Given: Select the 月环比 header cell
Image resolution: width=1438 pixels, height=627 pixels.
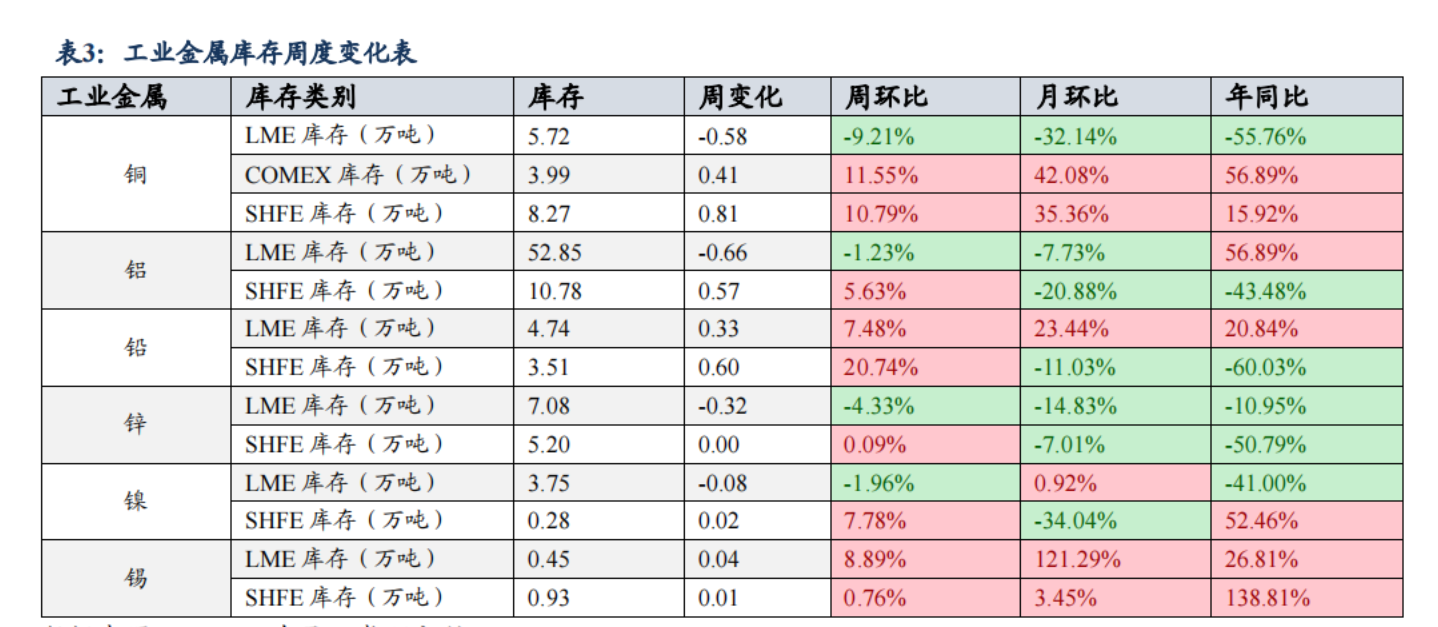Looking at the screenshot, I should point(1076,97).
